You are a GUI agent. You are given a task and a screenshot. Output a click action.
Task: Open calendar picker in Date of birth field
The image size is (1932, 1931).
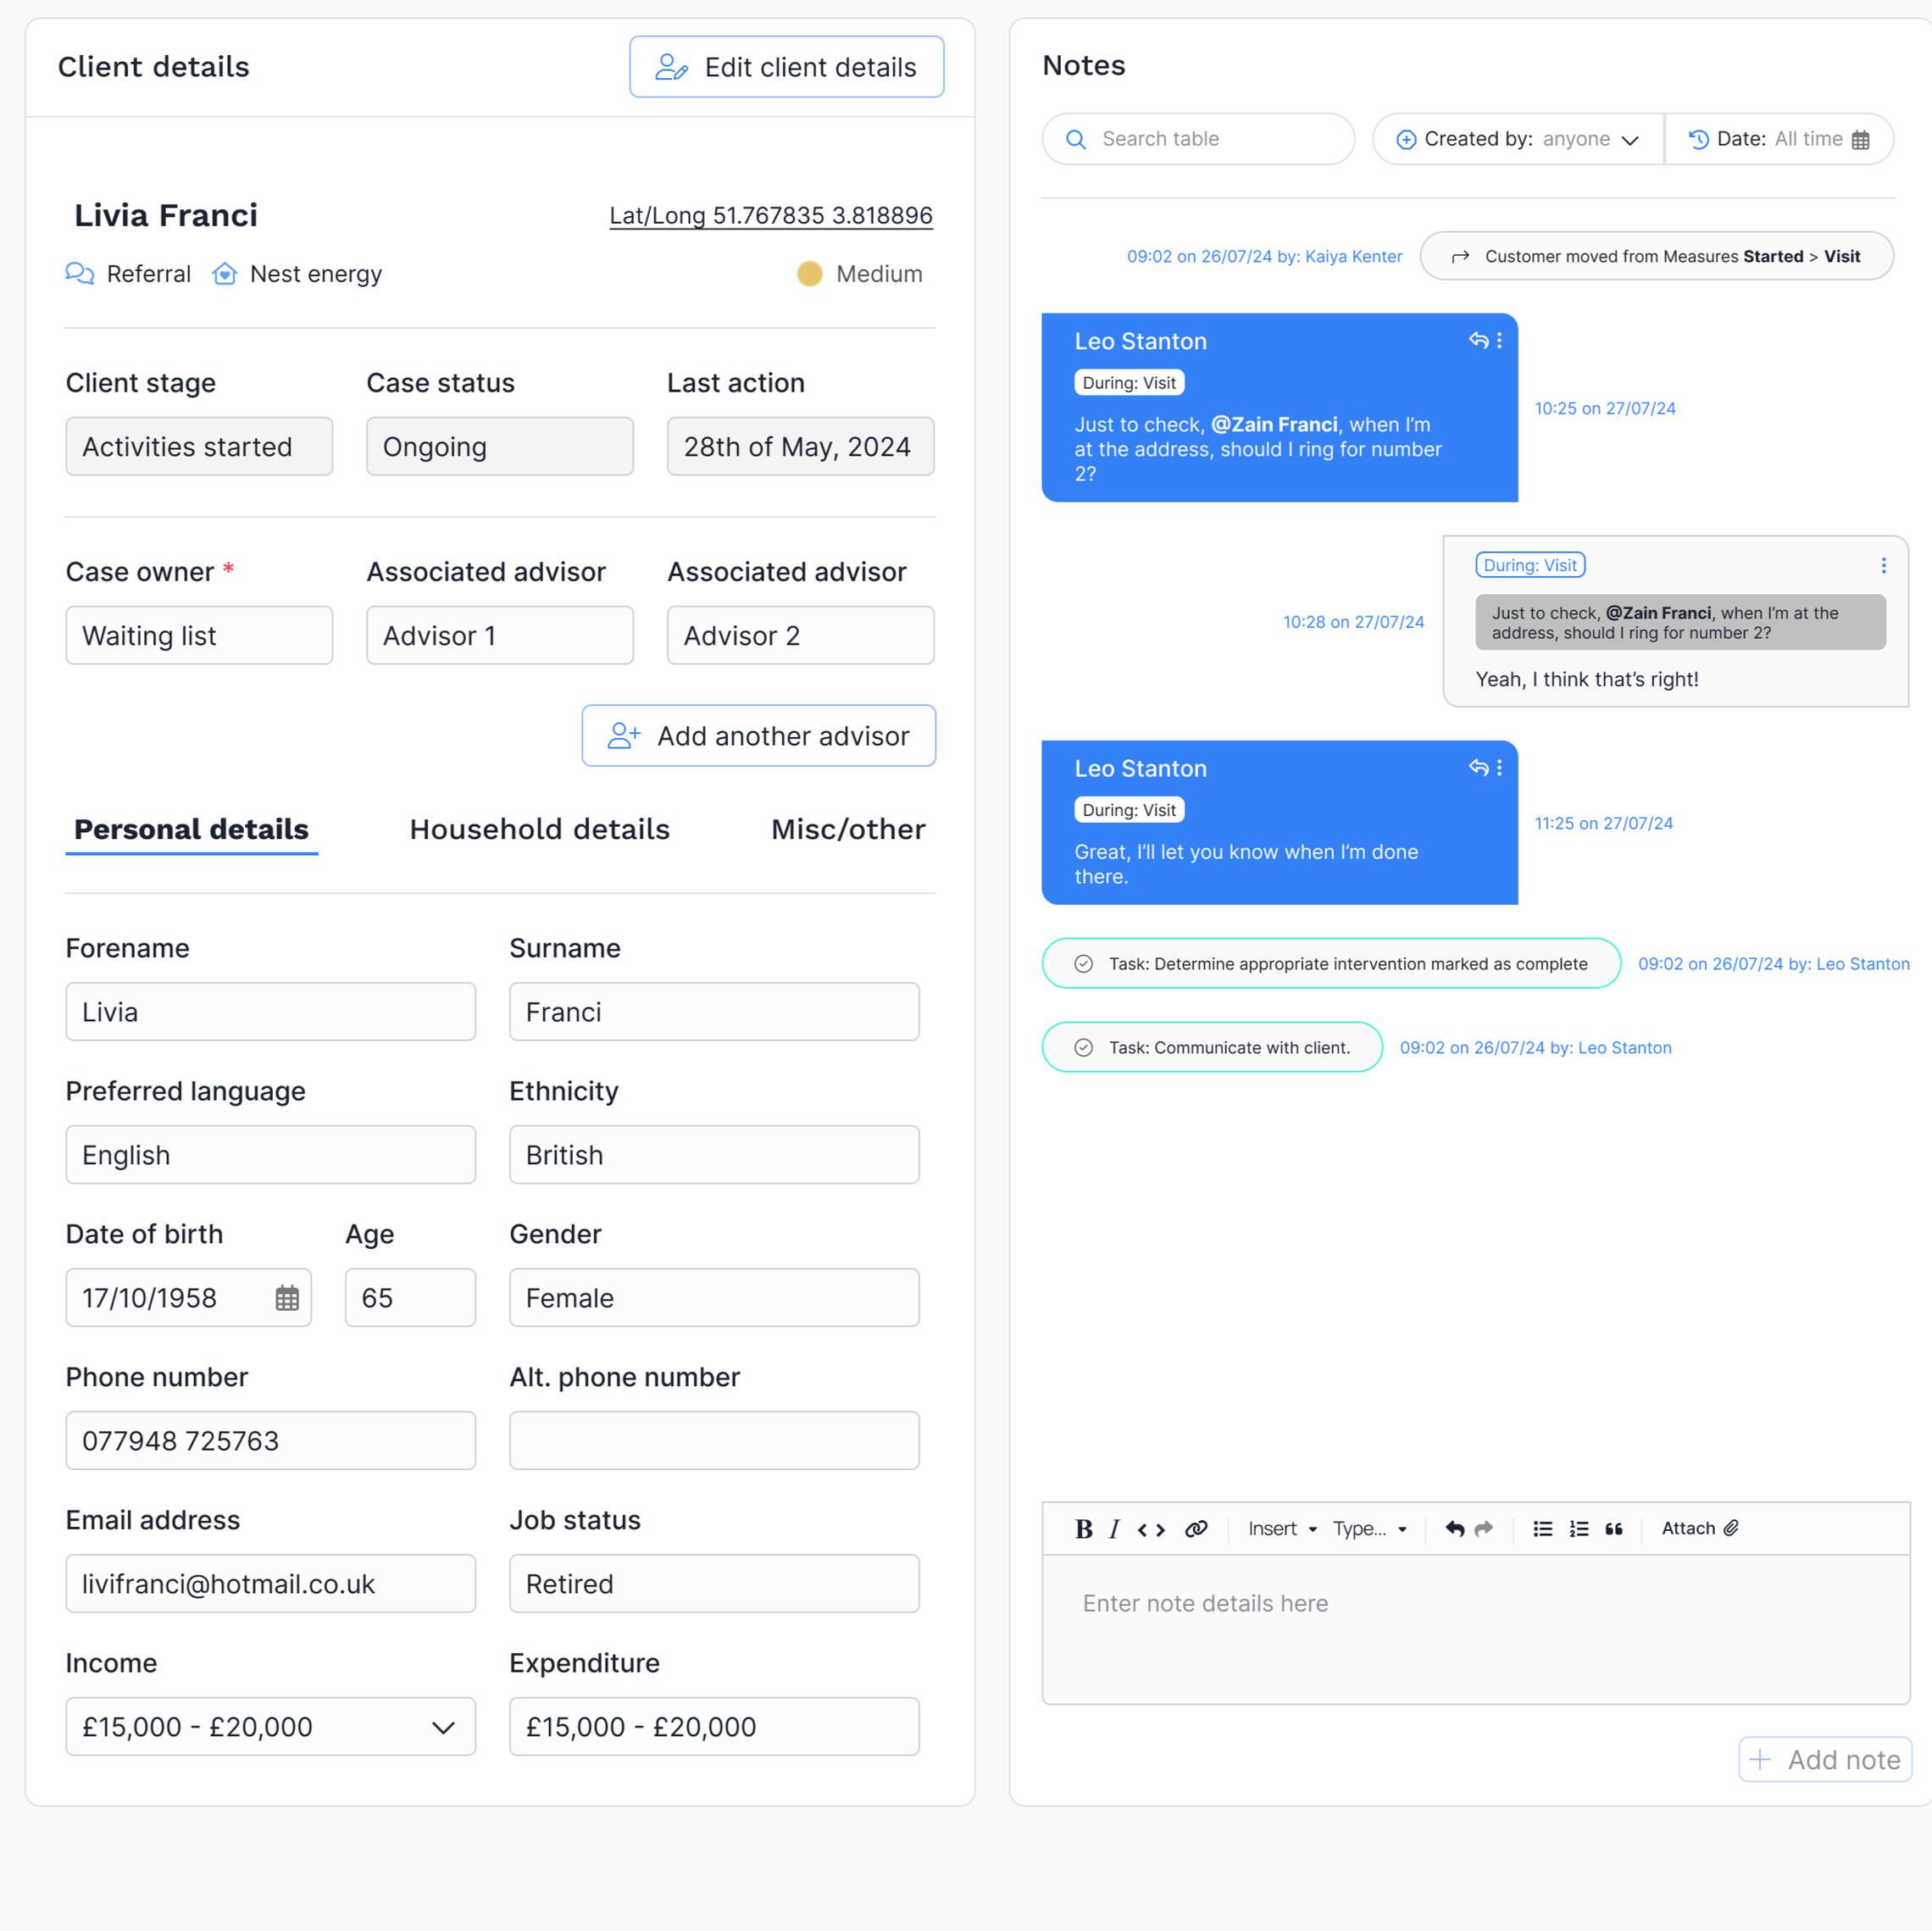pyautogui.click(x=287, y=1298)
